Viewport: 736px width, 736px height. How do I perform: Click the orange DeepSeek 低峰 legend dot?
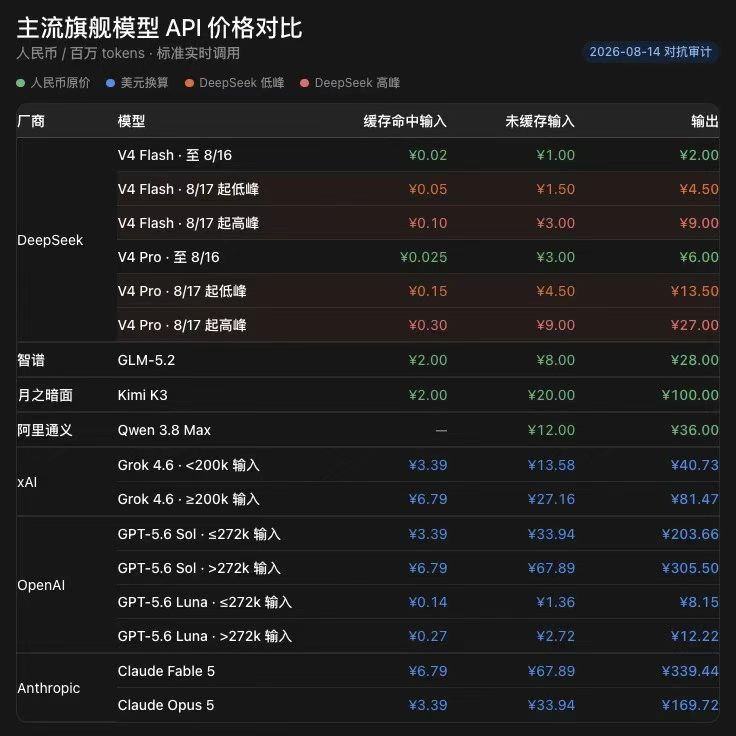[189, 83]
